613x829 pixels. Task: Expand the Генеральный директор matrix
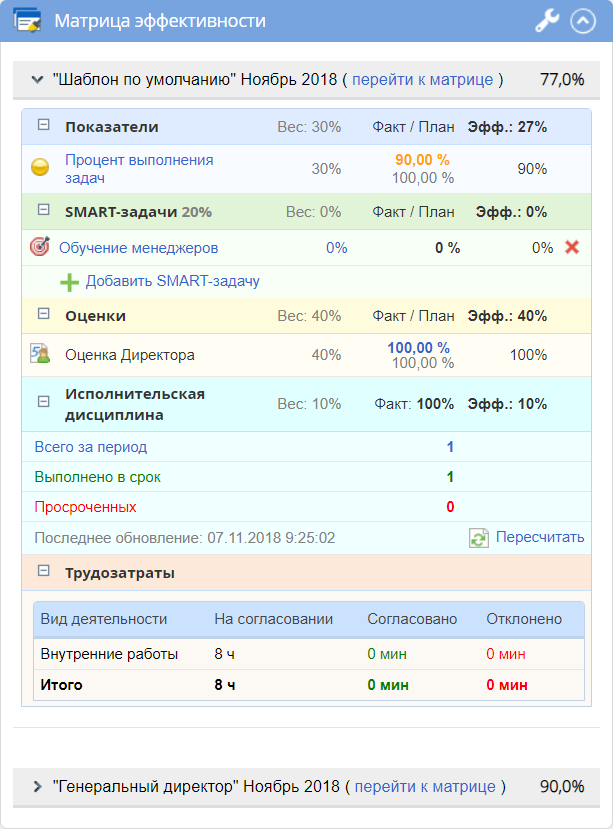click(x=37, y=786)
